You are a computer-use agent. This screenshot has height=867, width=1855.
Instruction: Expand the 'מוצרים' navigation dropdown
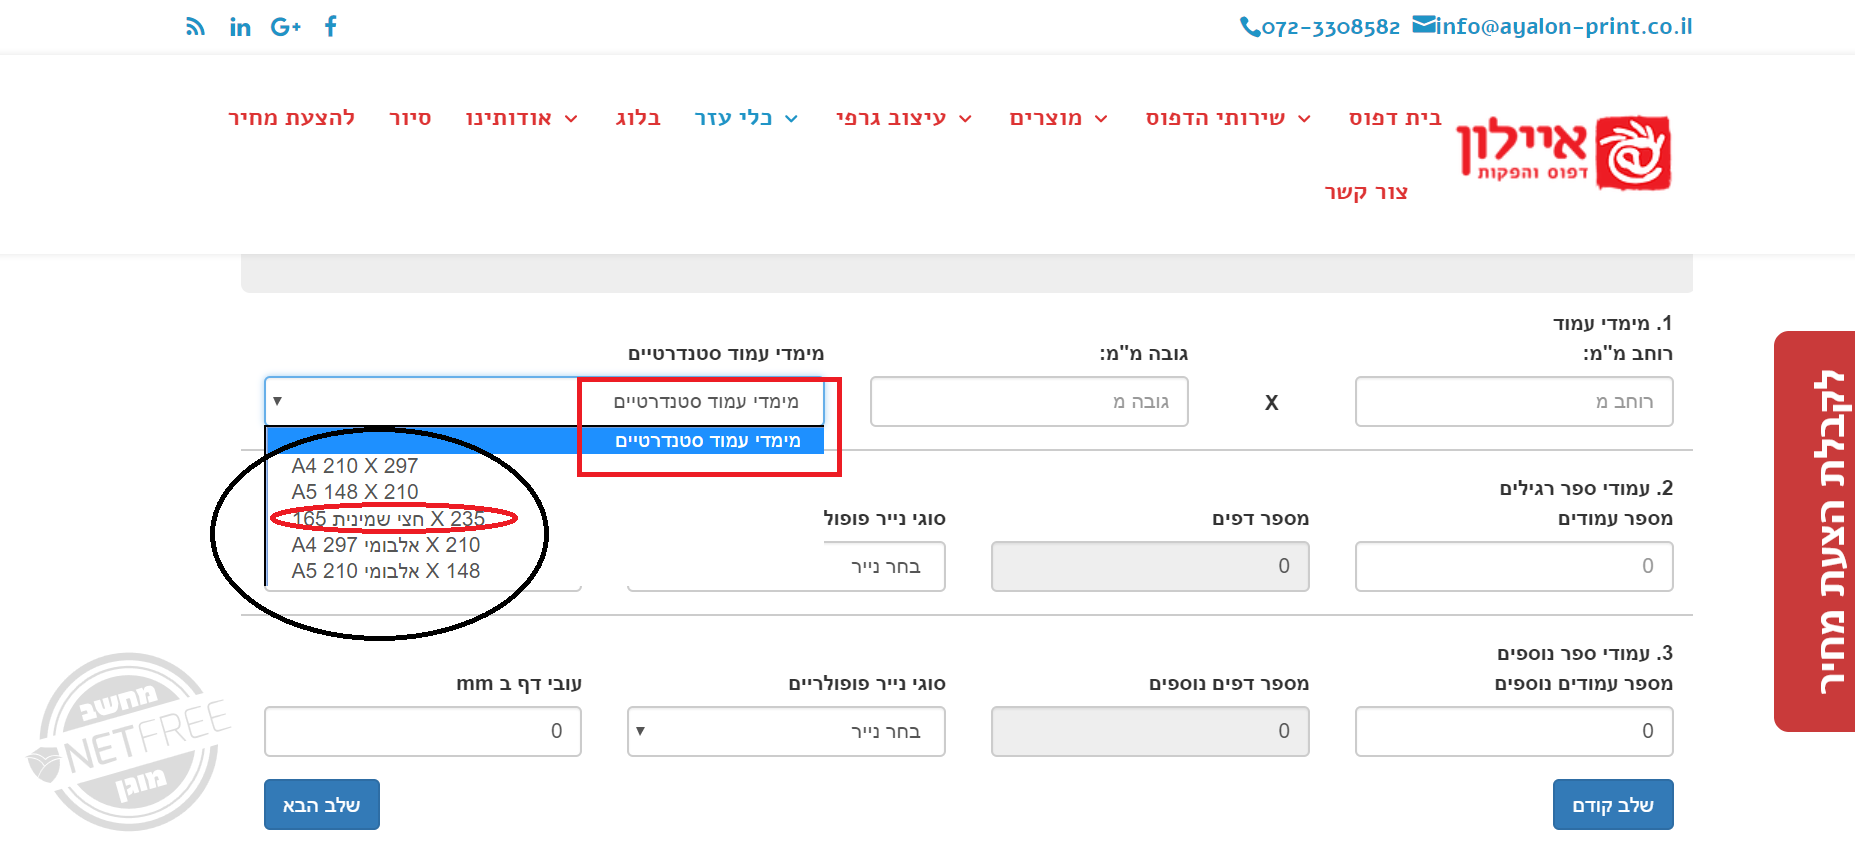[1058, 118]
